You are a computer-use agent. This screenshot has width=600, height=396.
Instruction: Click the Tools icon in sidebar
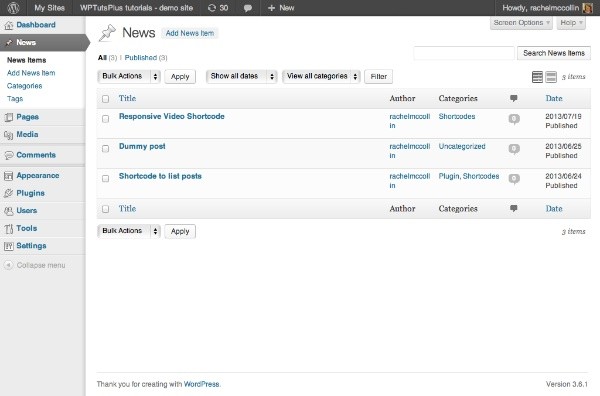pos(8,229)
